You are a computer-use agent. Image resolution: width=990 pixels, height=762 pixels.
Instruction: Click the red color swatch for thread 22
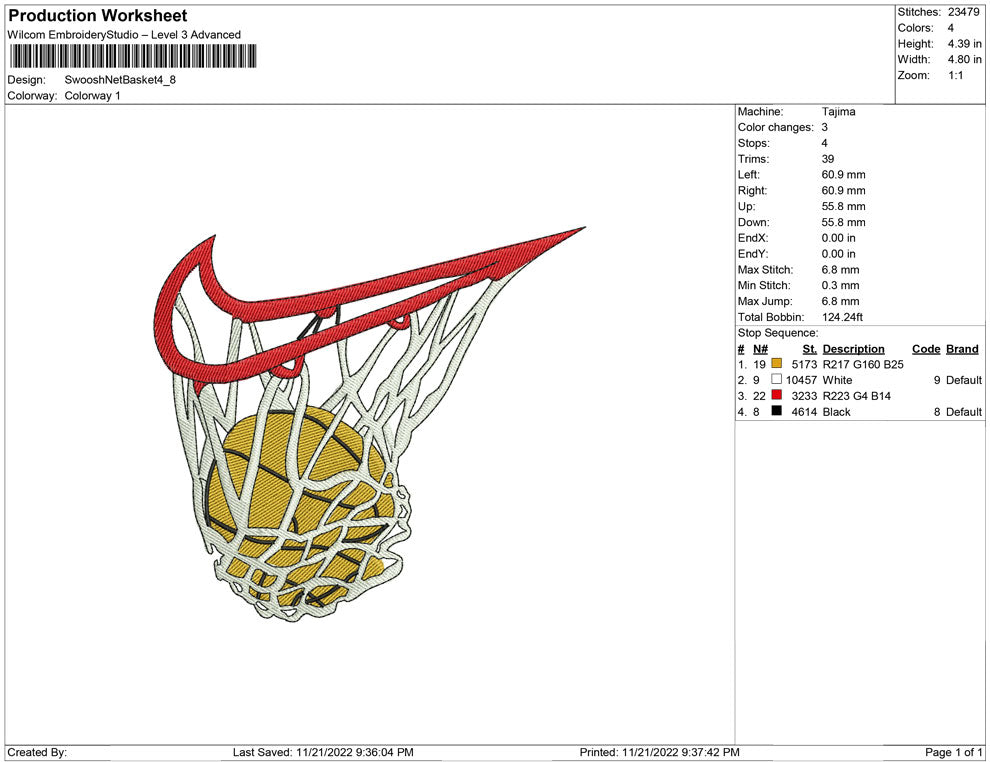coord(777,395)
